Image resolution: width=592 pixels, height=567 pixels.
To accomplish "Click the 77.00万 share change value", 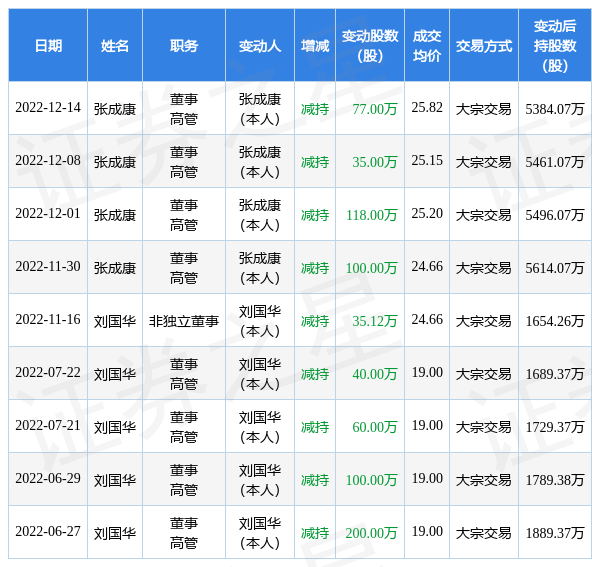I will pyautogui.click(x=375, y=109).
